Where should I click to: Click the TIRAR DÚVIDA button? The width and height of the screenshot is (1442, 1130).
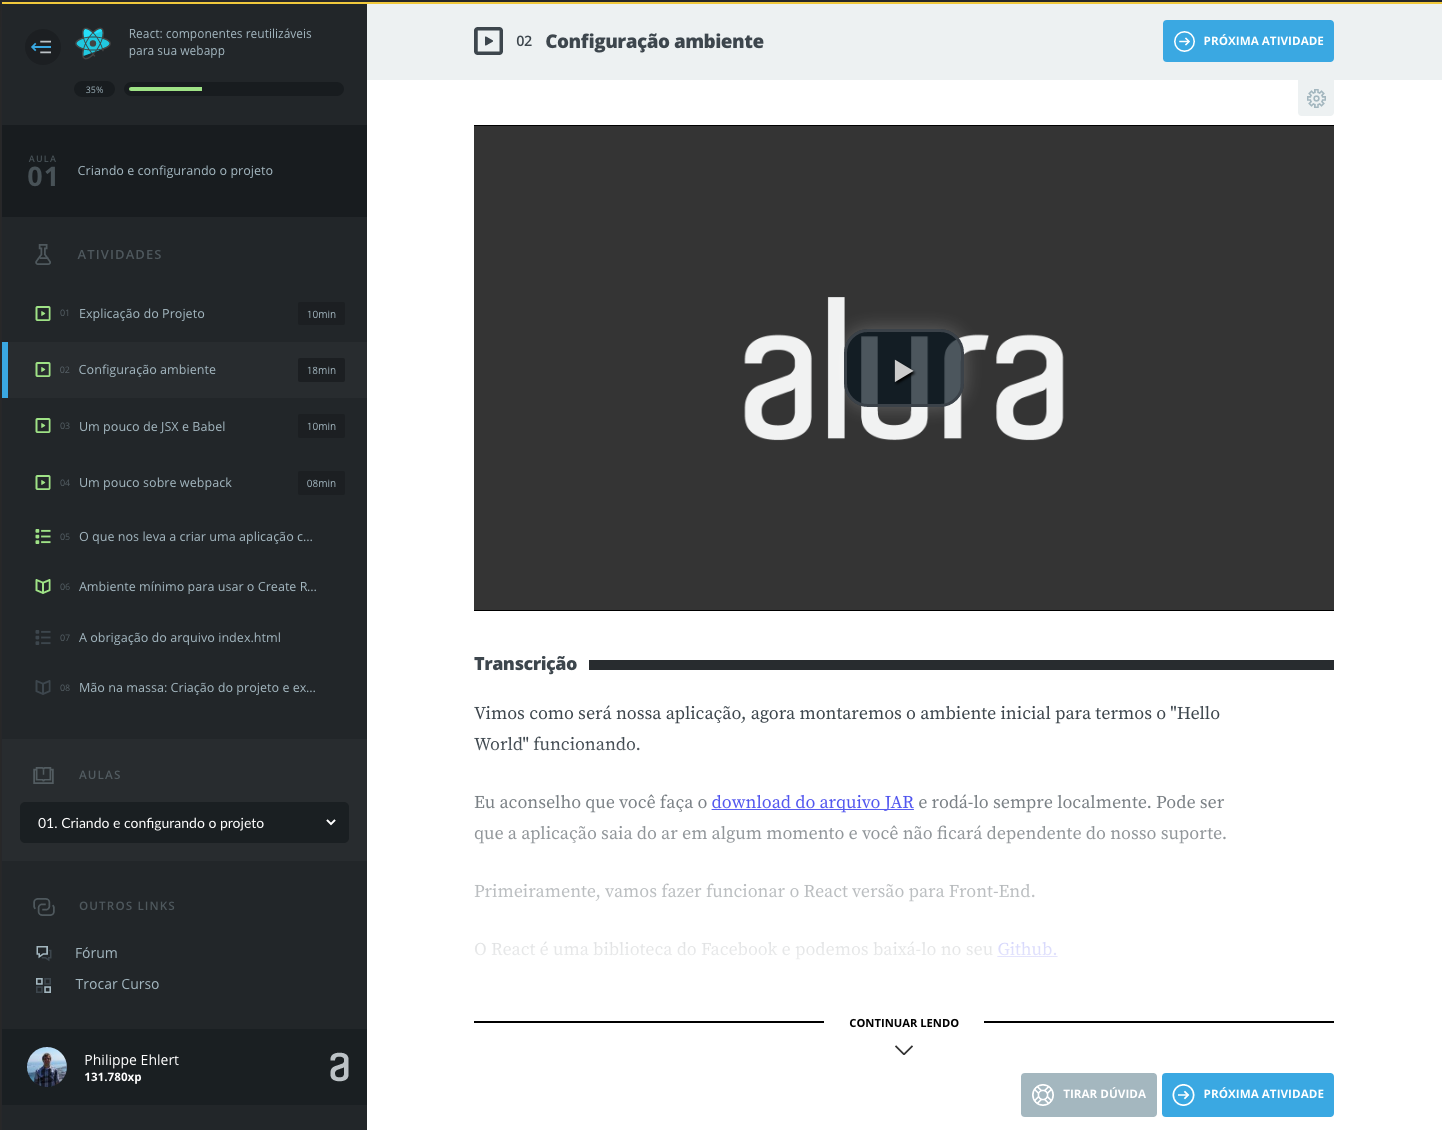point(1088,1095)
